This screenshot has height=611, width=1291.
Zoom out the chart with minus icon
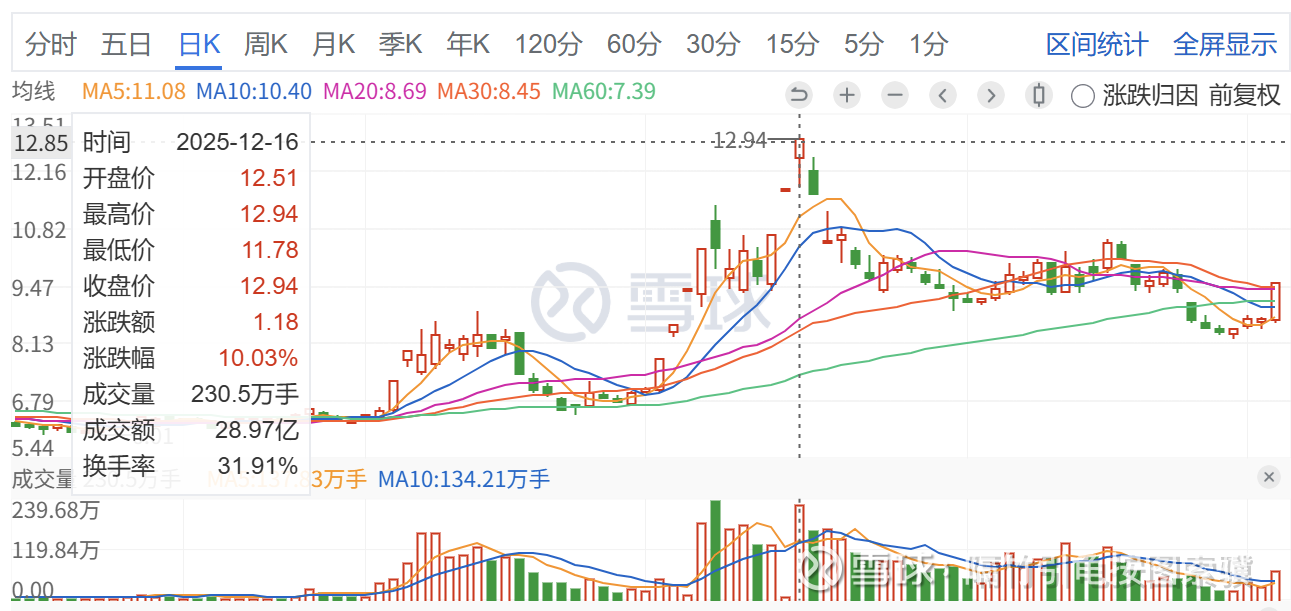coord(895,95)
